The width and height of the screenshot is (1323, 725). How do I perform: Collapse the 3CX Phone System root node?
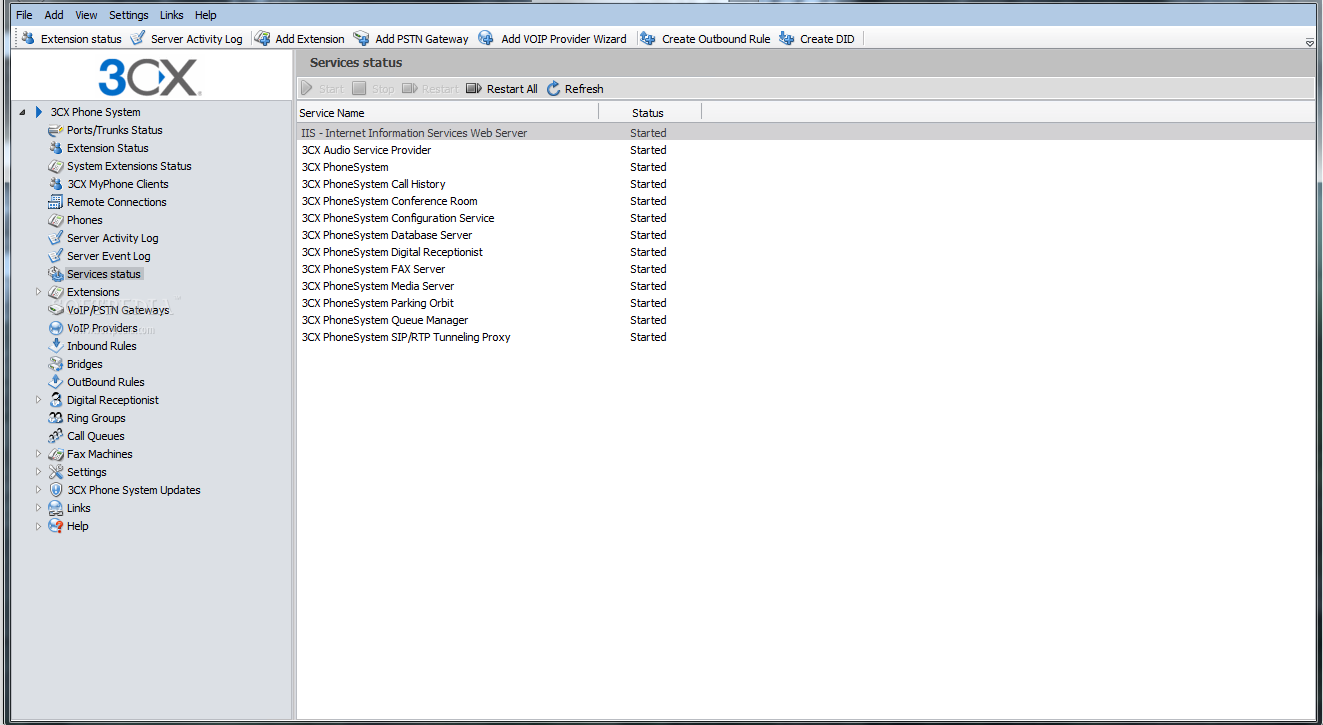[22, 112]
